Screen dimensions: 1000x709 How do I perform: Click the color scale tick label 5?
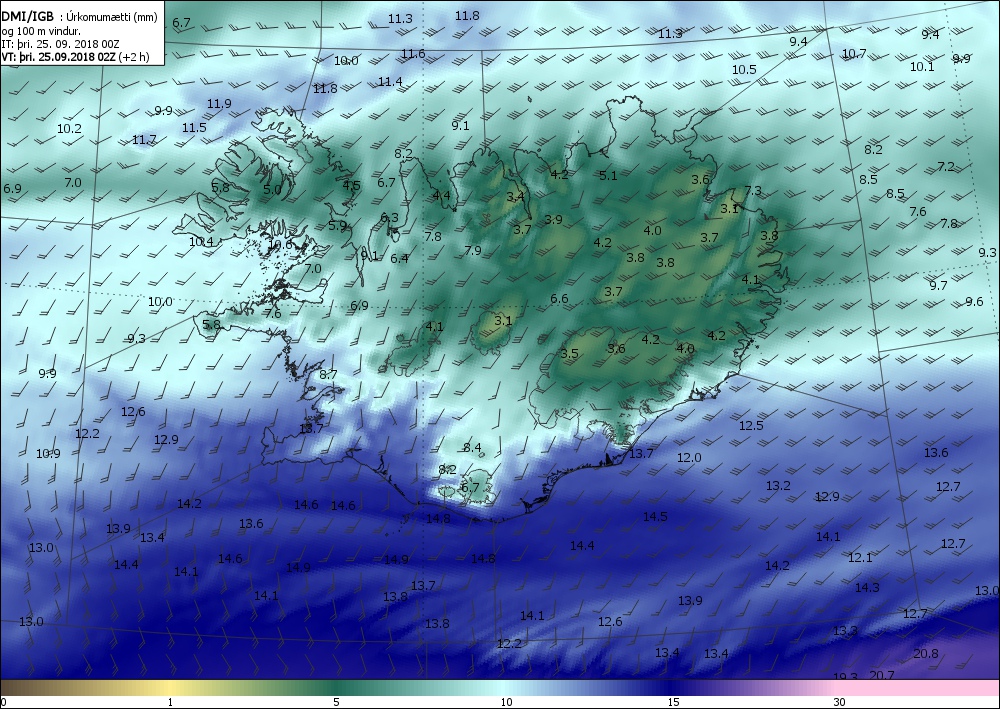[336, 703]
